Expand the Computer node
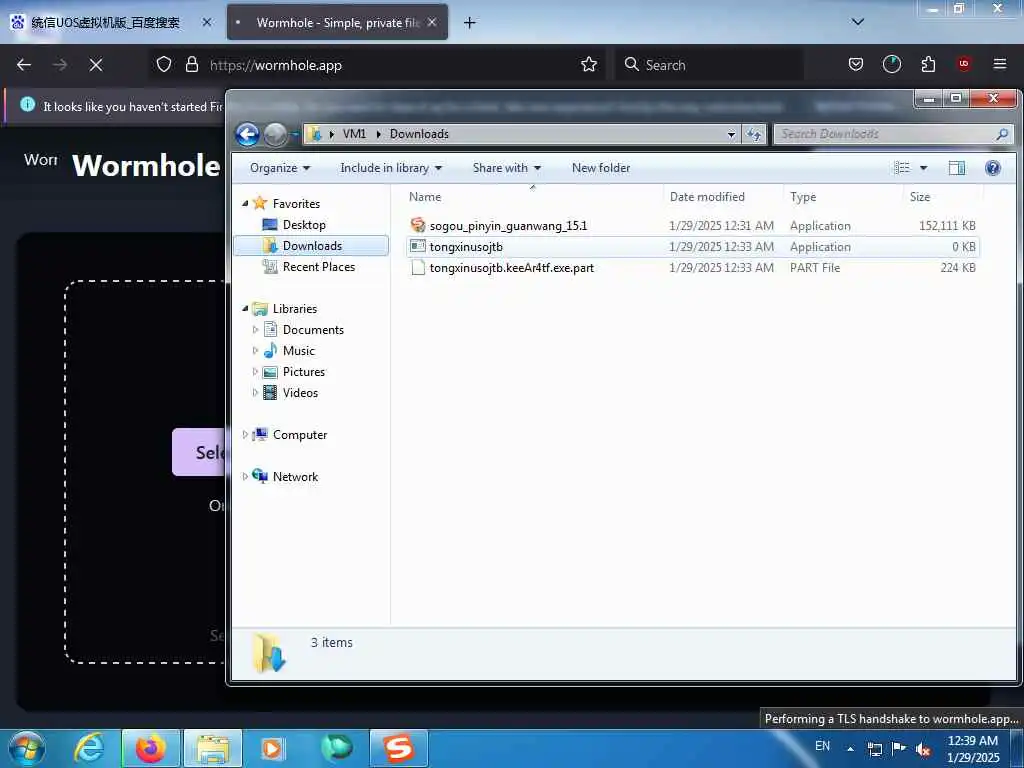This screenshot has height=768, width=1024. pos(245,434)
